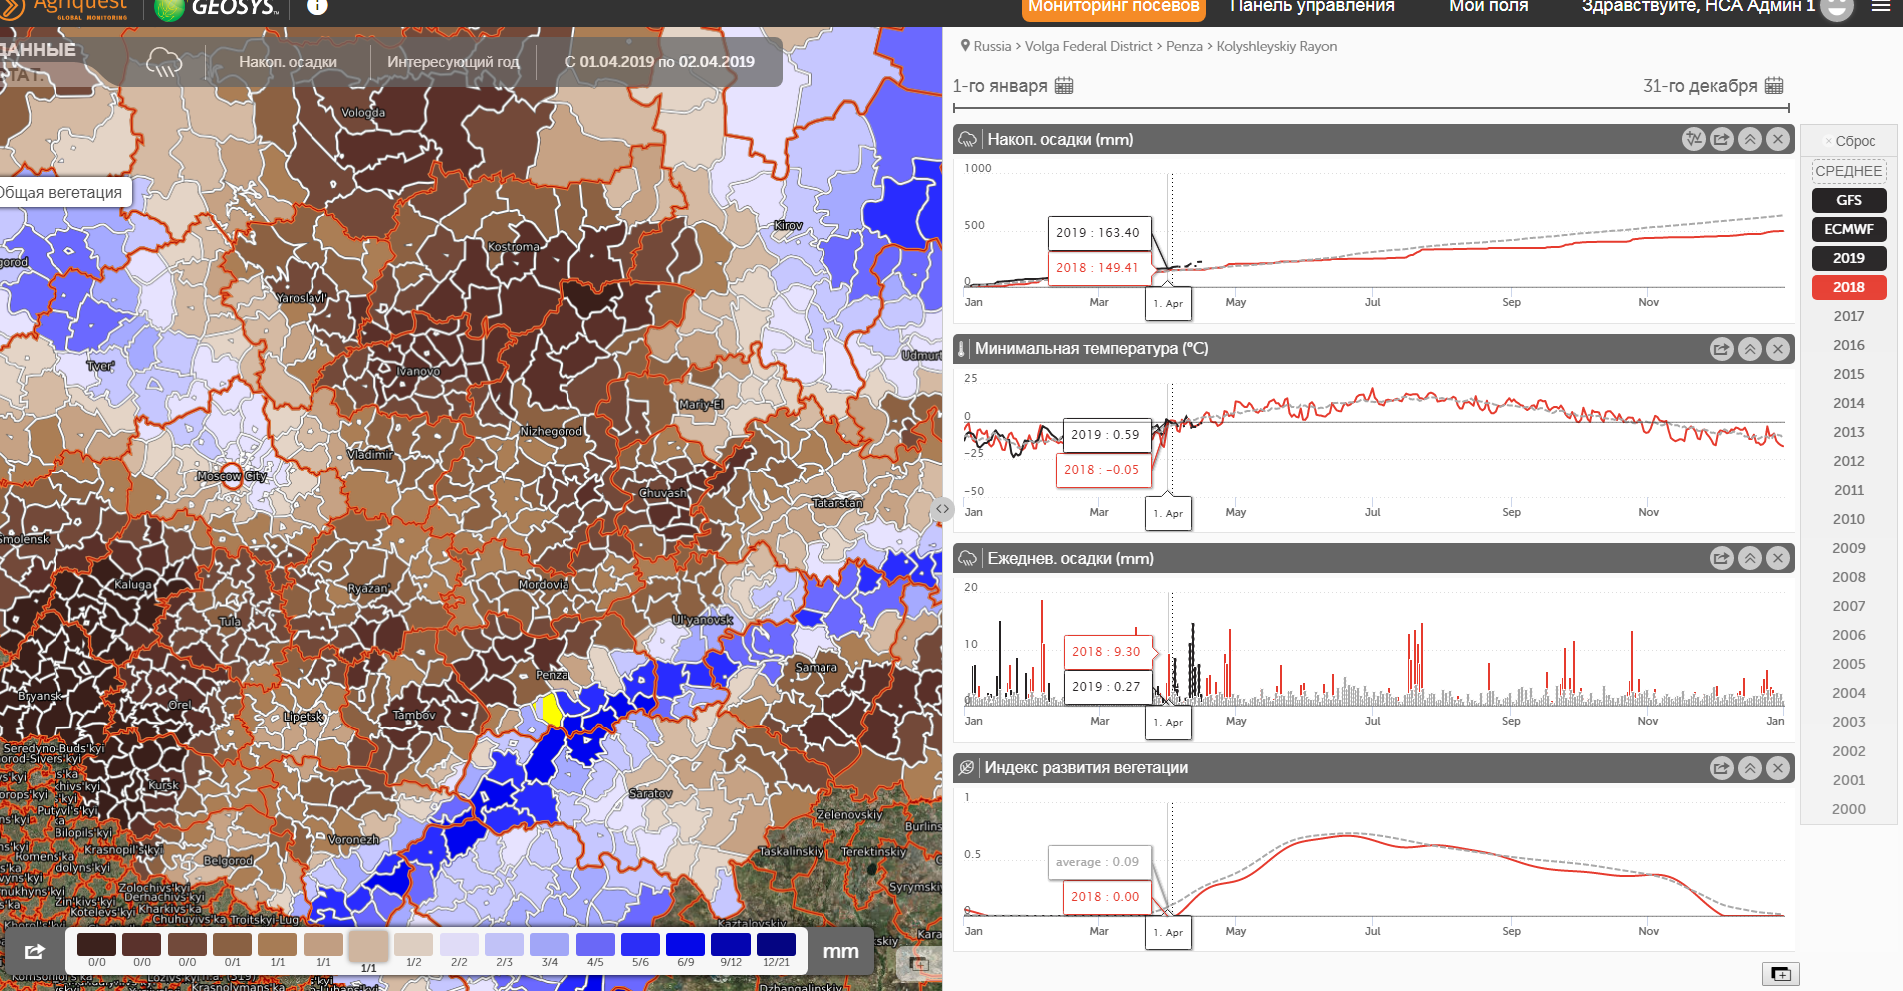Toggle the GFS forecast series

[1848, 200]
